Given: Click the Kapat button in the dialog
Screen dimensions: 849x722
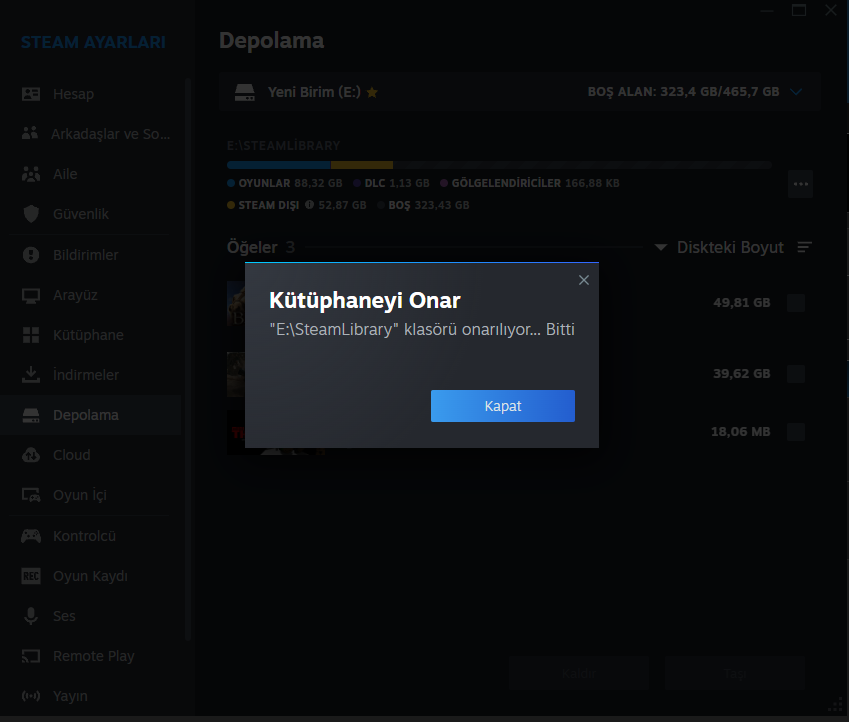Looking at the screenshot, I should (502, 406).
